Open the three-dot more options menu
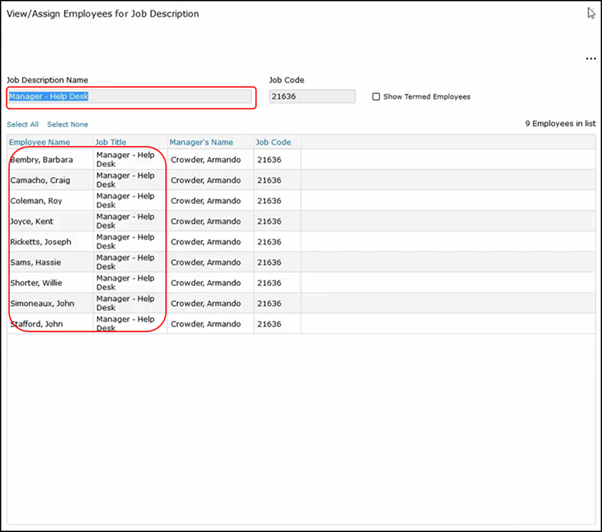The image size is (602, 532). (x=590, y=60)
